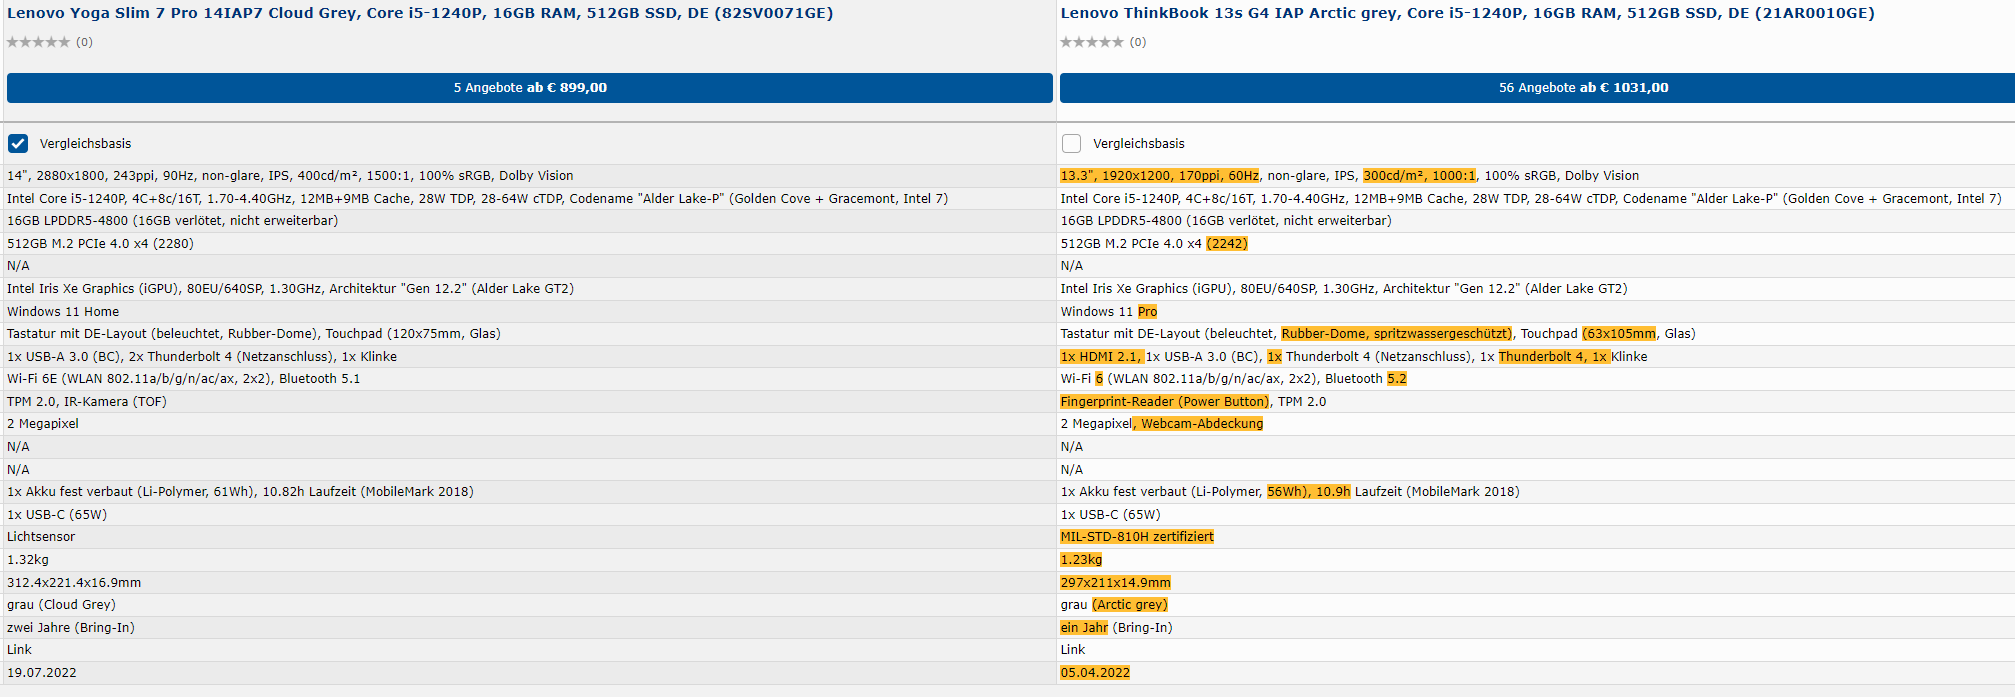Select highlighted 13.3", 1920x1200, 170ppi, 60Hz text
2015x697 pixels.
click(x=1160, y=176)
